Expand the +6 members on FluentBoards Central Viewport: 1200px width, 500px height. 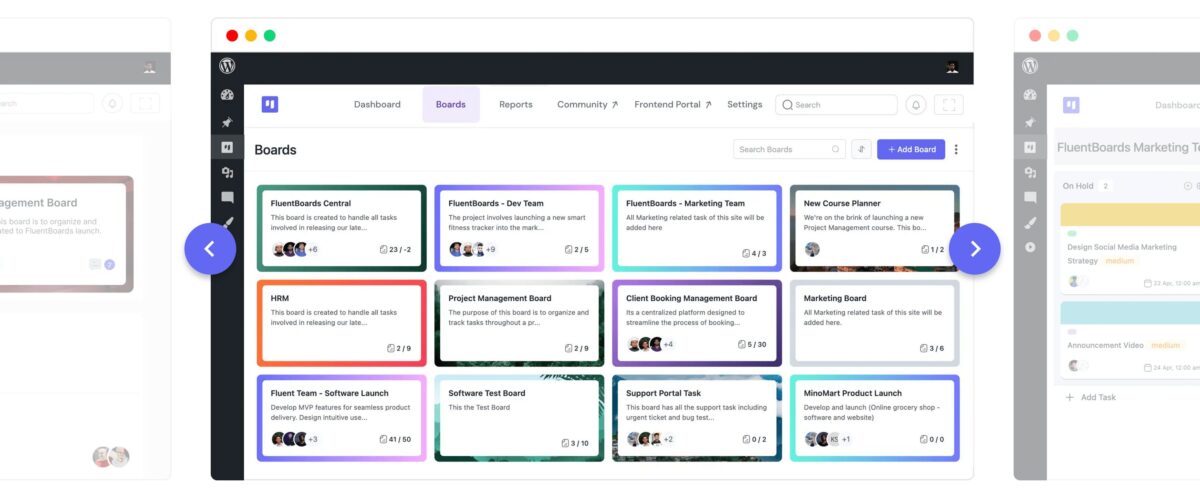coord(312,250)
